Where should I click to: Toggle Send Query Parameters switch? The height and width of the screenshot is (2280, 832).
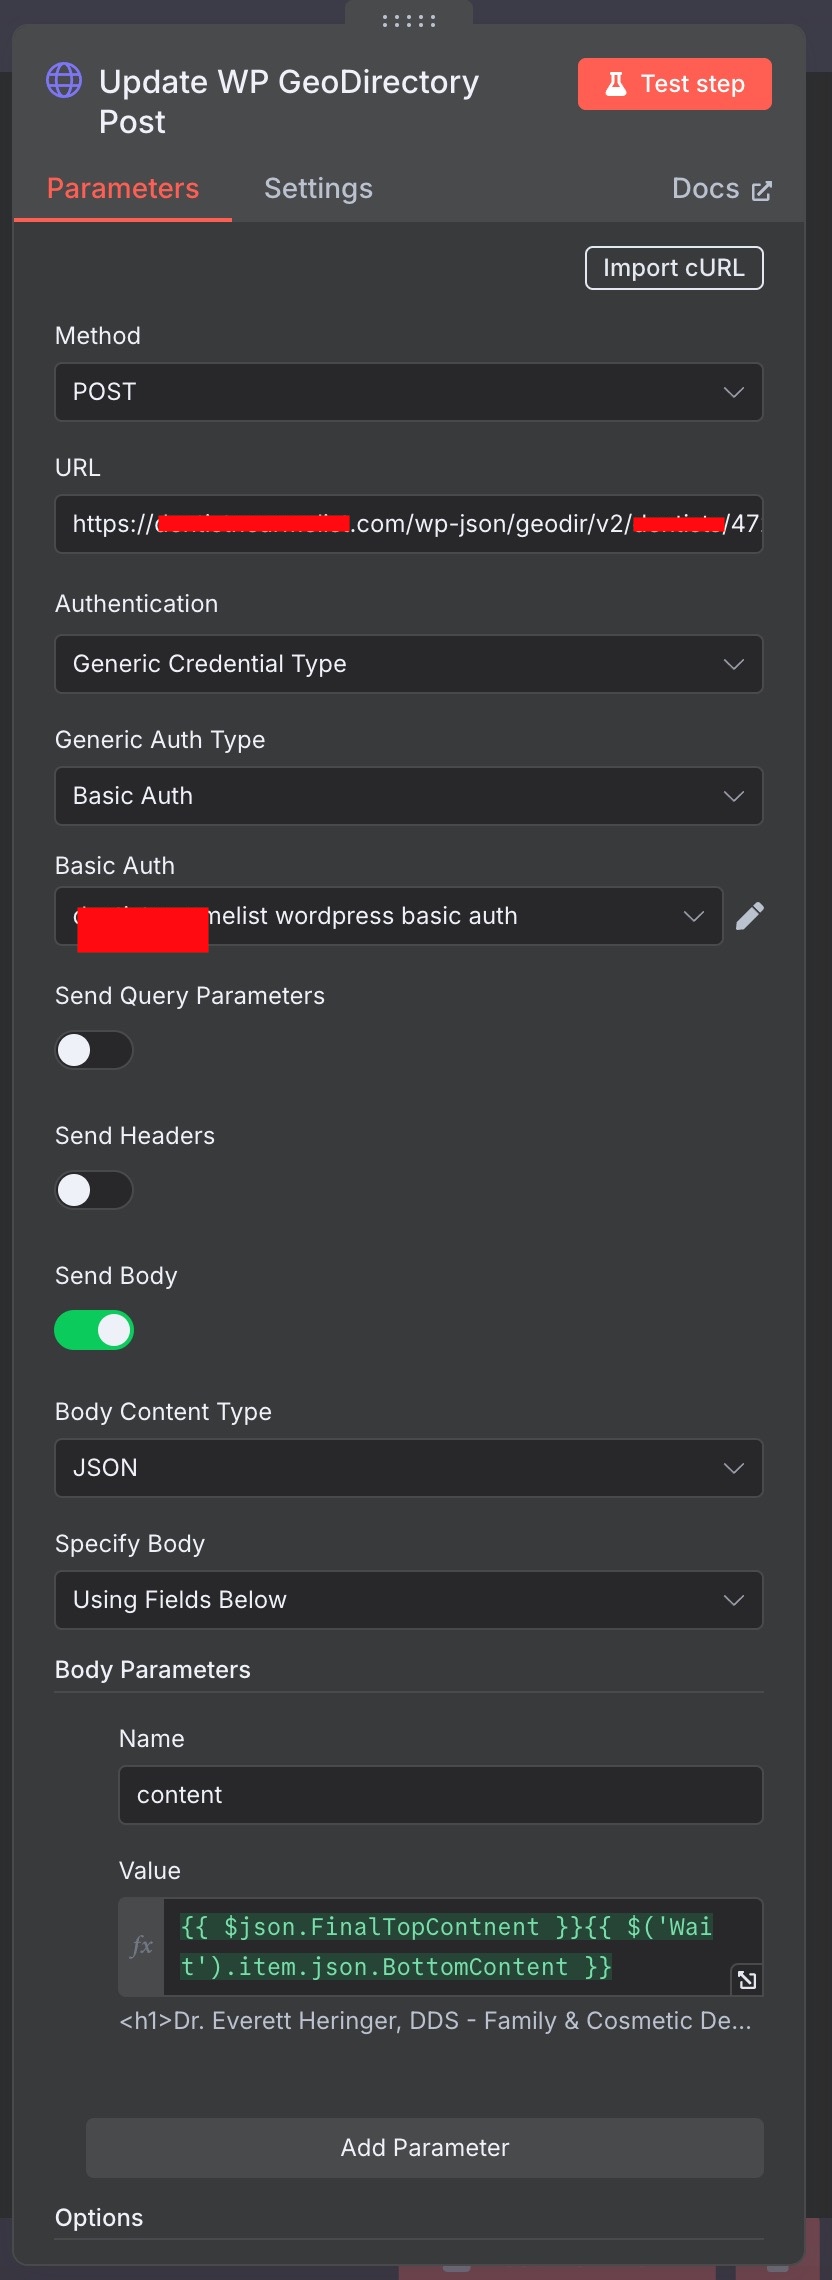[94, 1050]
